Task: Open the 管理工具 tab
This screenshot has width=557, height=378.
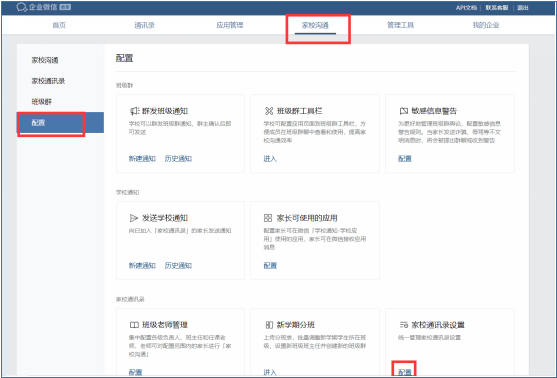Action: pyautogui.click(x=400, y=25)
